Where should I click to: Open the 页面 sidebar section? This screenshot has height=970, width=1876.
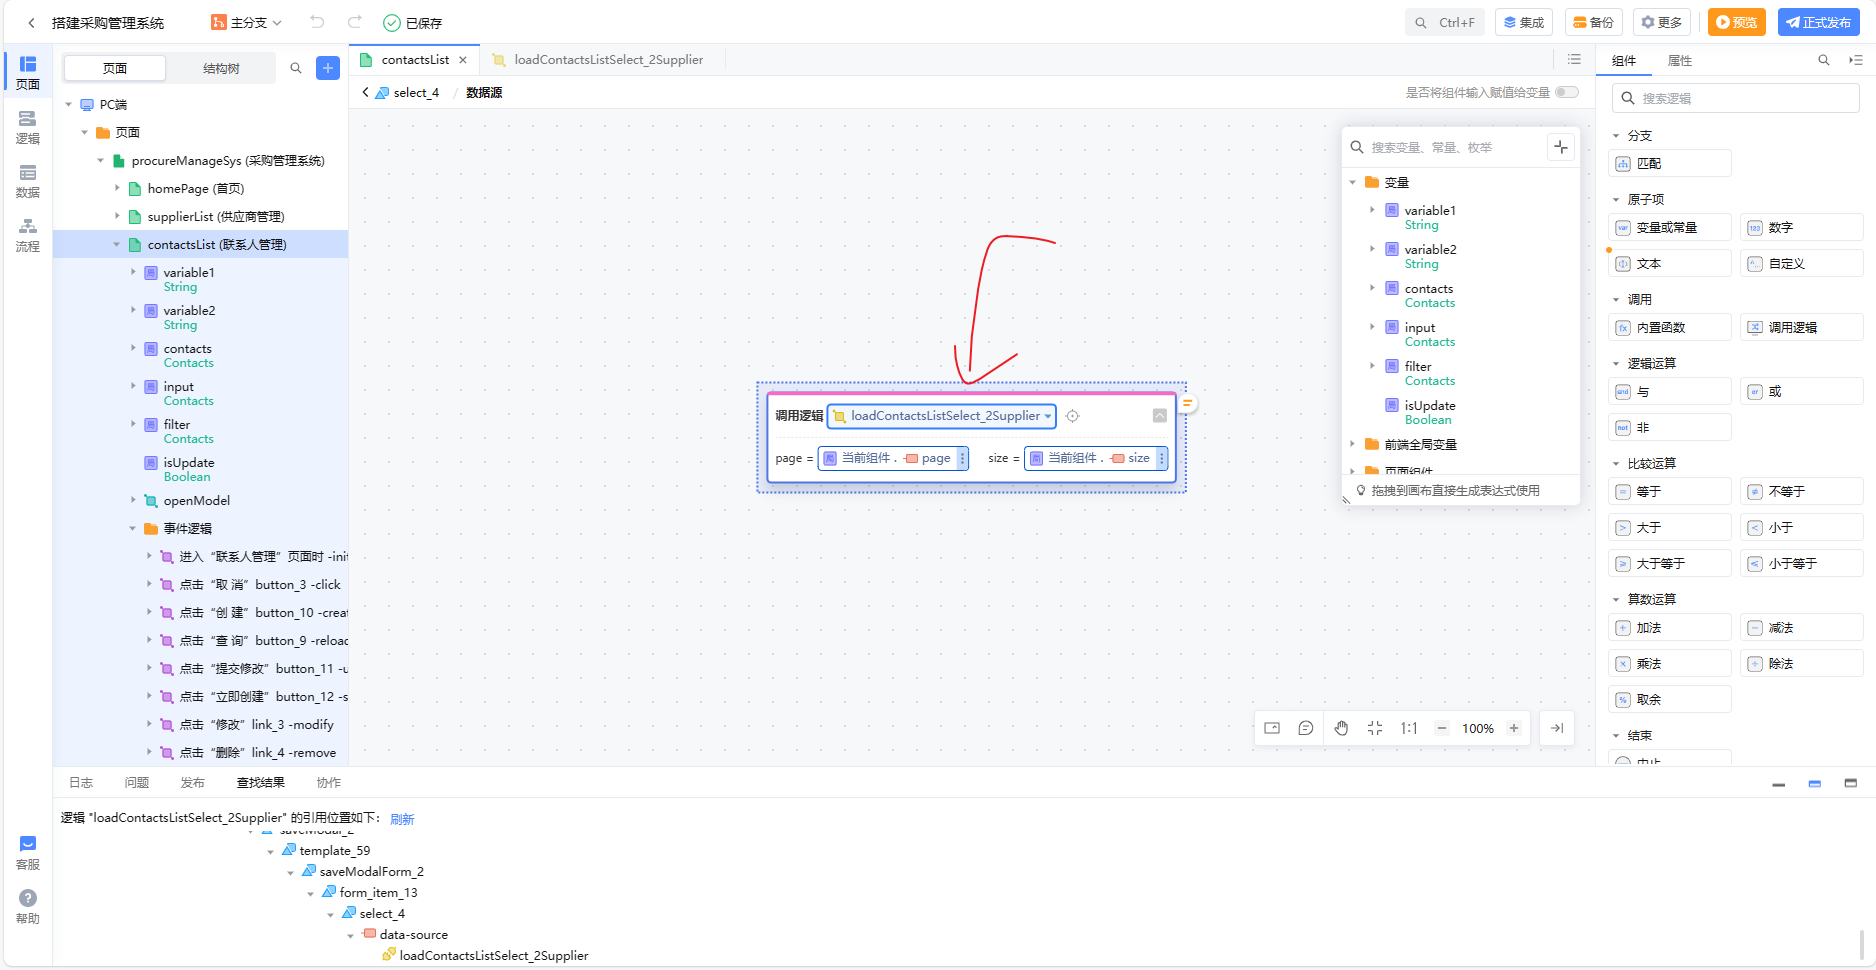pyautogui.click(x=28, y=72)
